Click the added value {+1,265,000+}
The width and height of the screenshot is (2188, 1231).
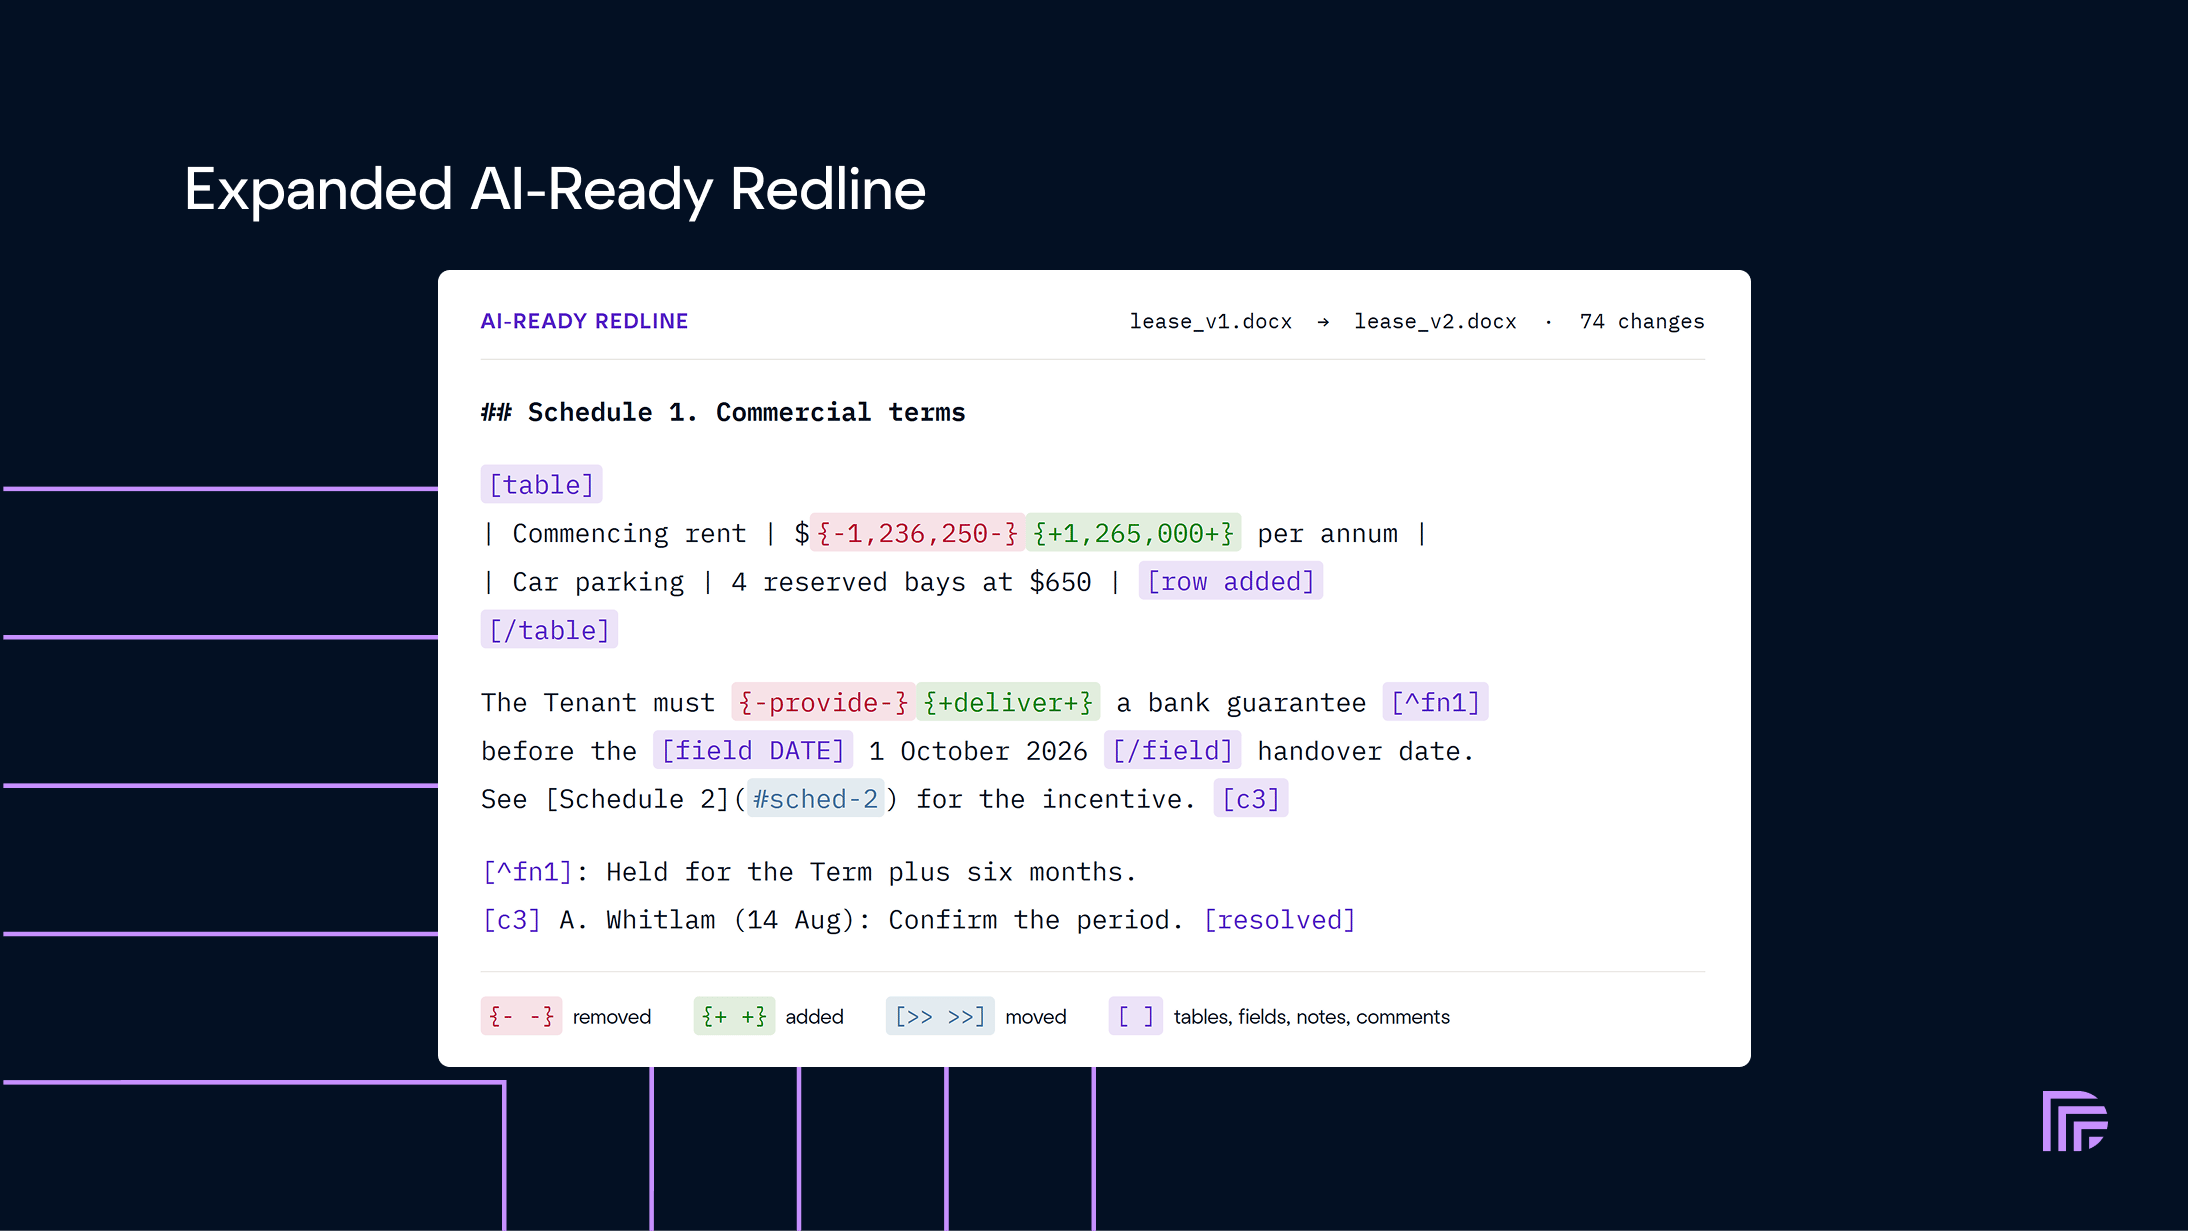tap(1134, 533)
